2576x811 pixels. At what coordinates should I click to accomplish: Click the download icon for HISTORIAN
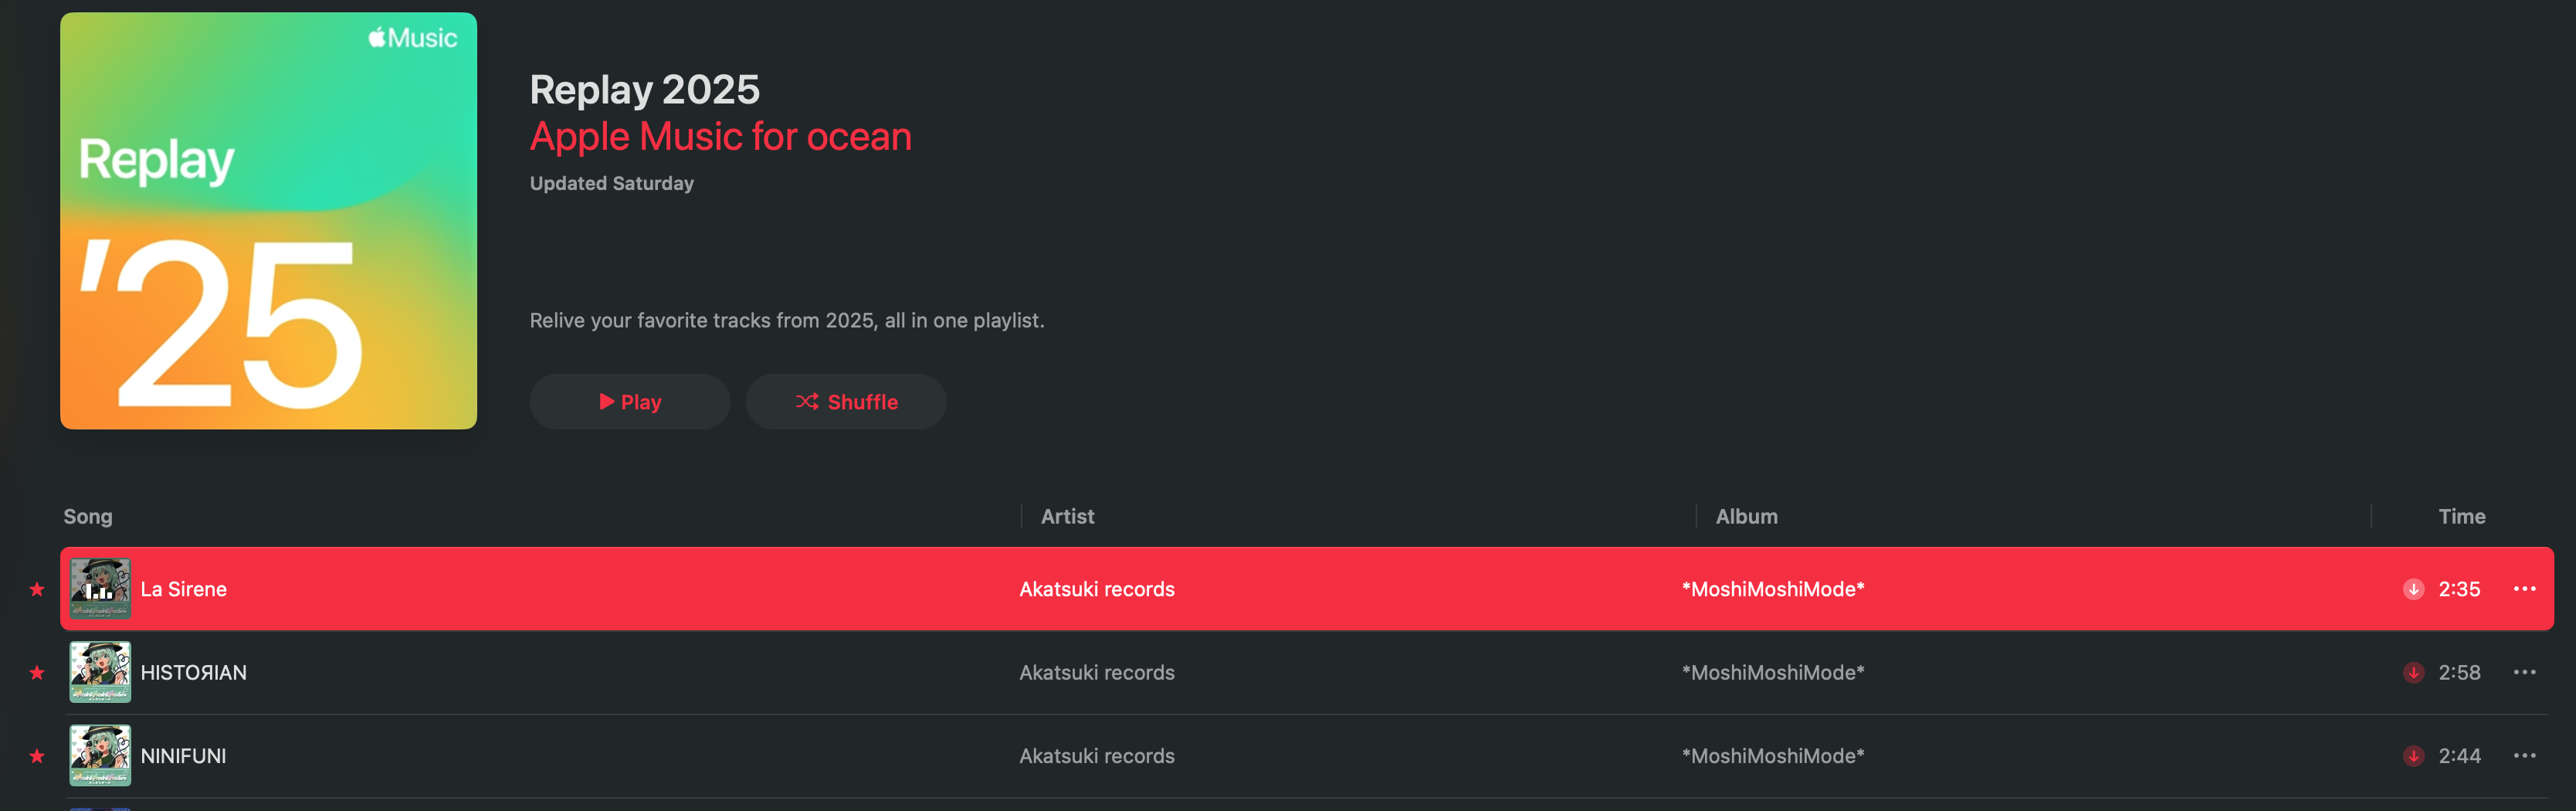[2413, 673]
